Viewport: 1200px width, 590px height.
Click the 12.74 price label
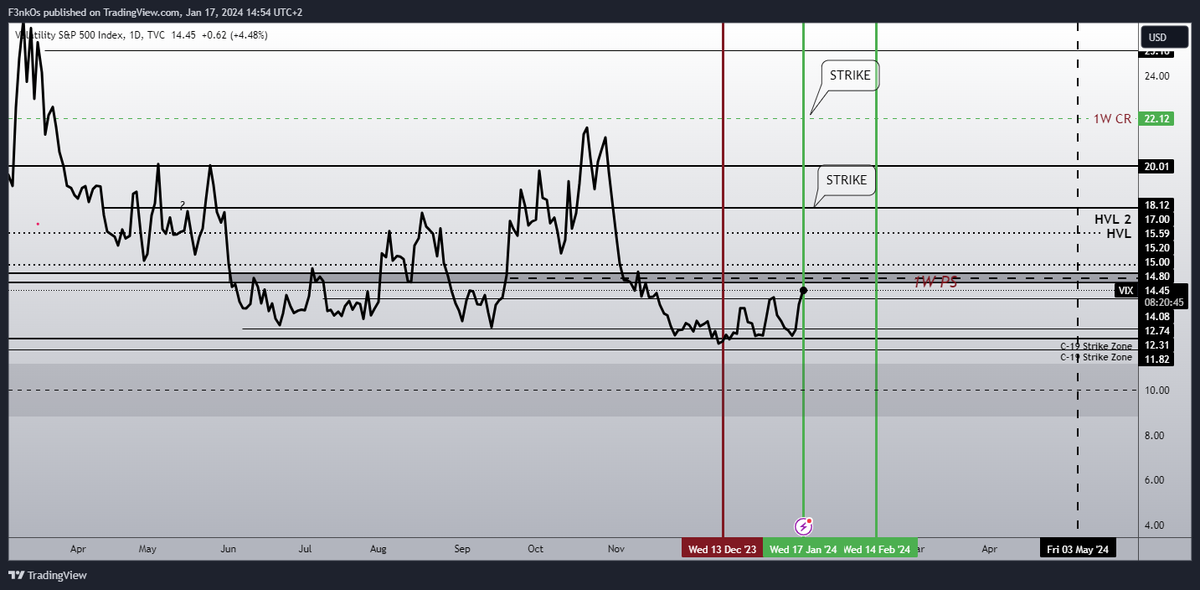coord(1158,331)
